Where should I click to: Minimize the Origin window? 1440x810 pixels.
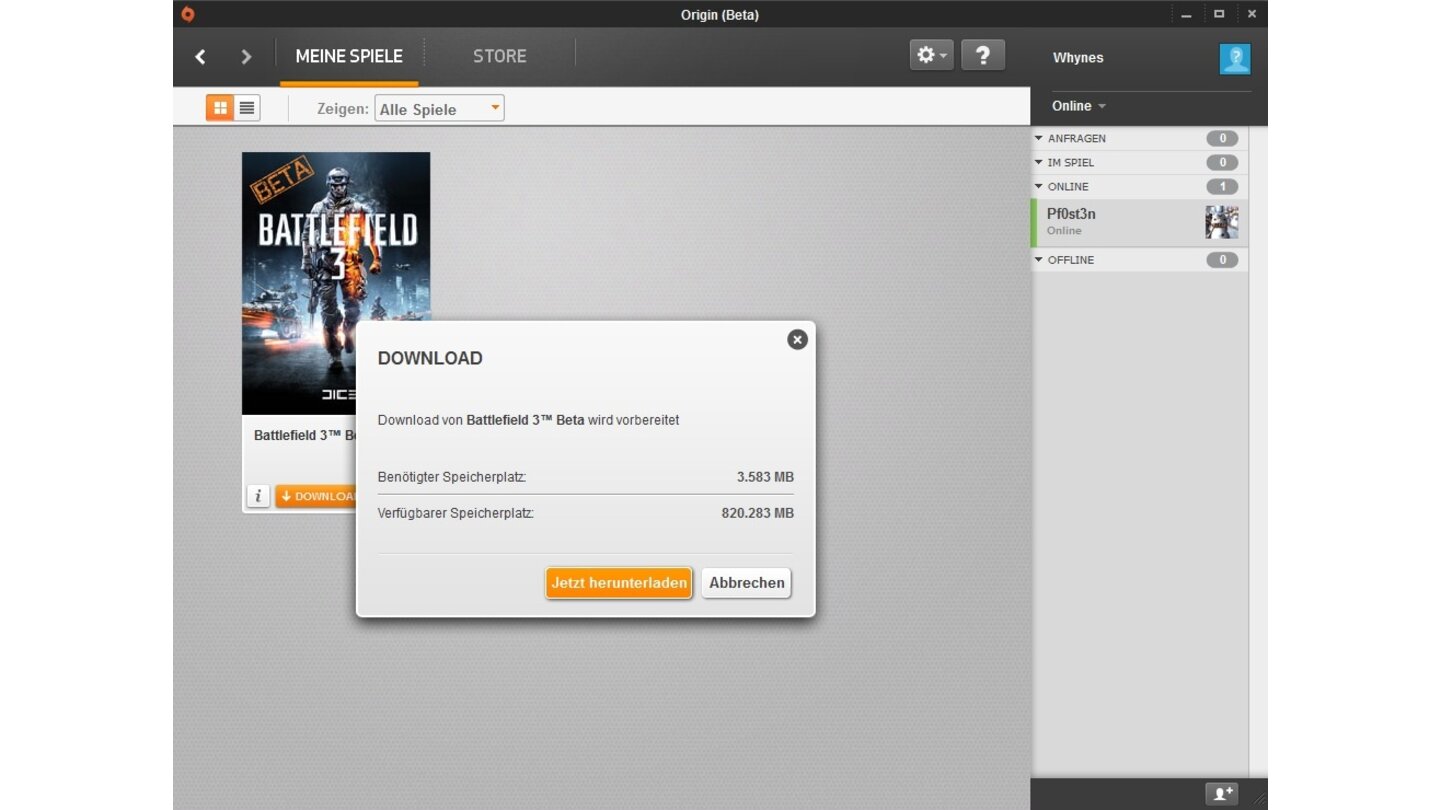click(1186, 14)
